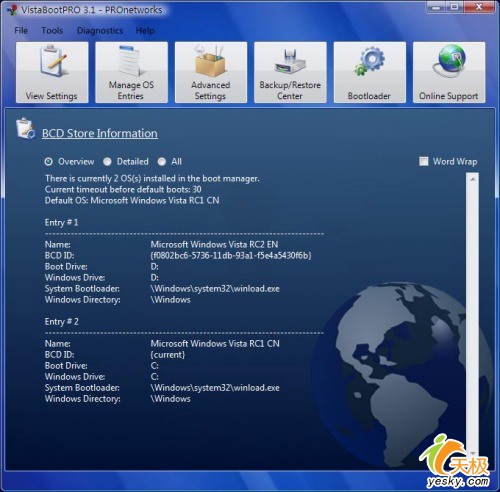The image size is (500, 492).
Task: Click the BCD Store clipboard icon
Action: click(26, 128)
